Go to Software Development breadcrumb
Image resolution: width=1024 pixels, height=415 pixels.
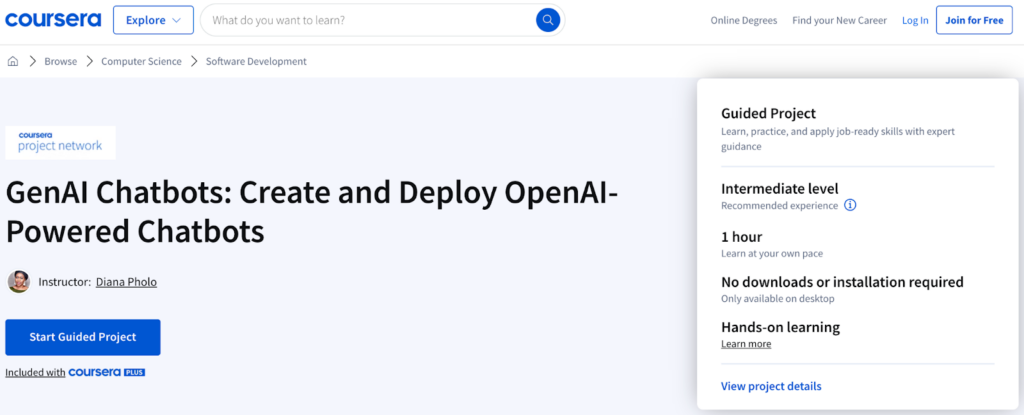click(x=256, y=61)
